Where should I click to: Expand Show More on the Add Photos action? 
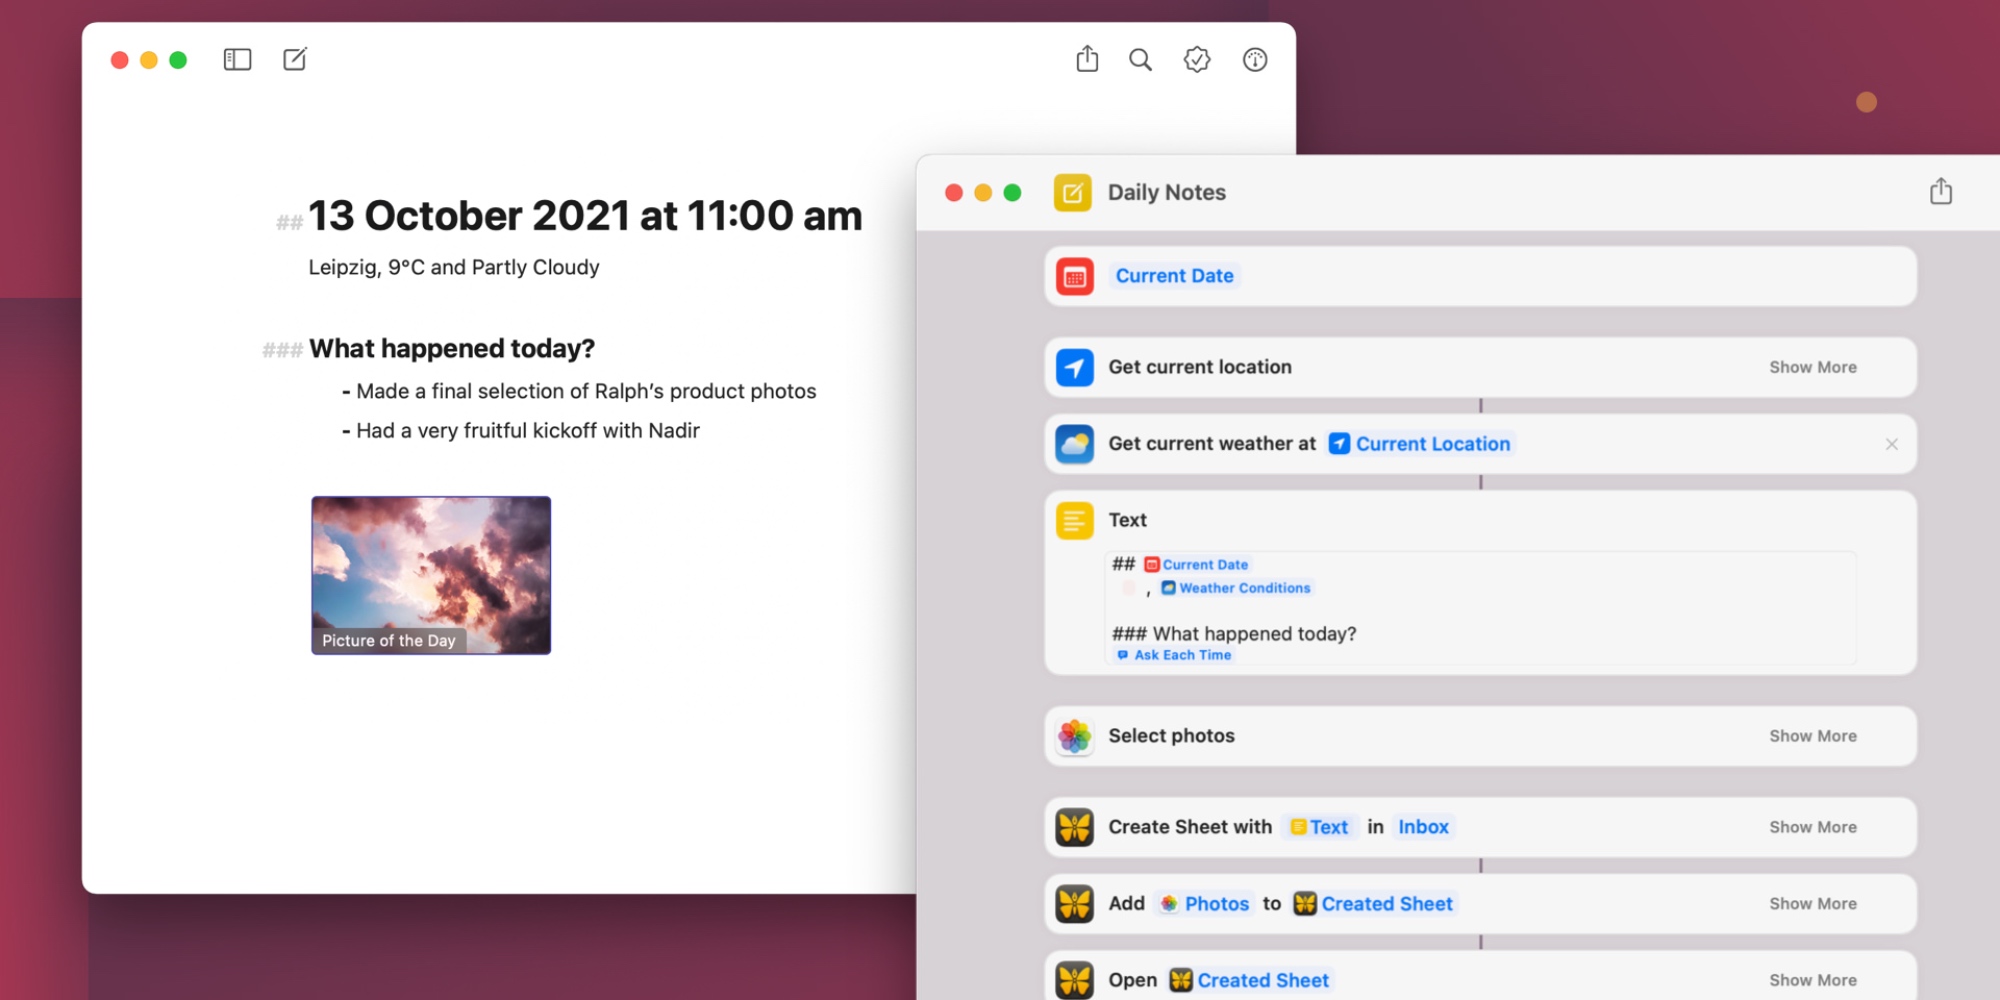click(1813, 903)
